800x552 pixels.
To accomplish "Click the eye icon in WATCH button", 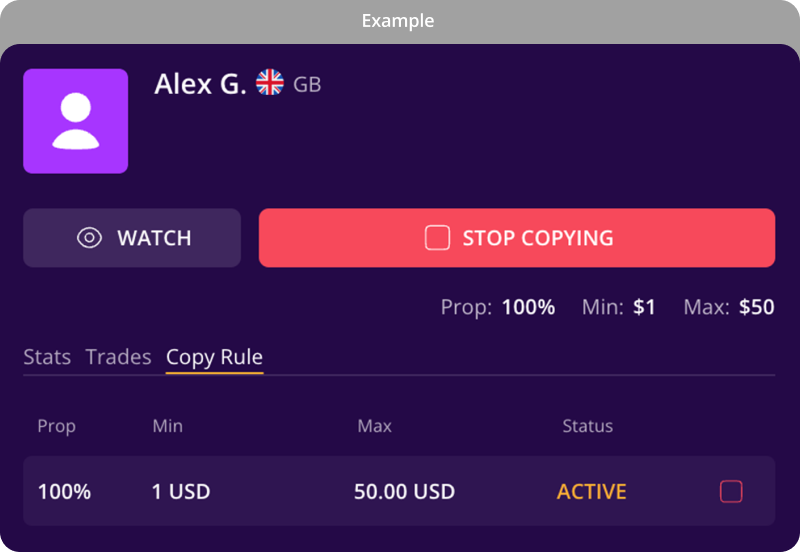I will pyautogui.click(x=89, y=238).
